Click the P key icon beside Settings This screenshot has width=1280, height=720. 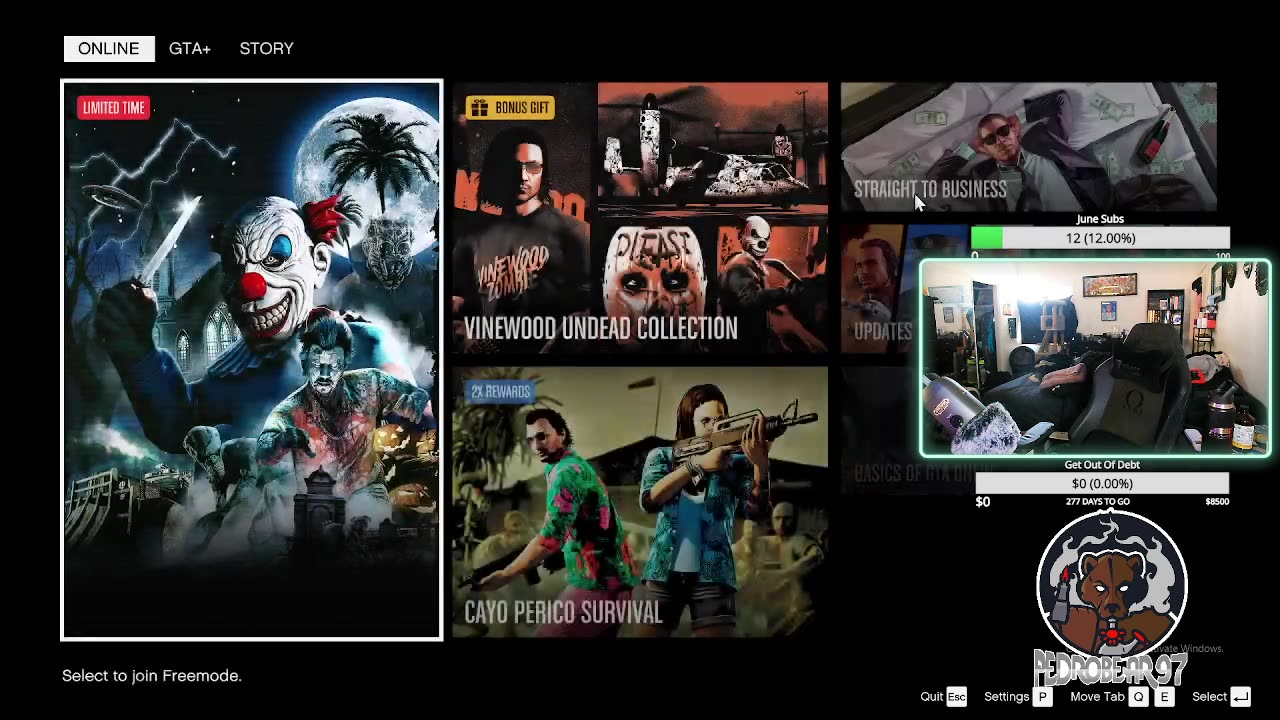pos(1042,696)
